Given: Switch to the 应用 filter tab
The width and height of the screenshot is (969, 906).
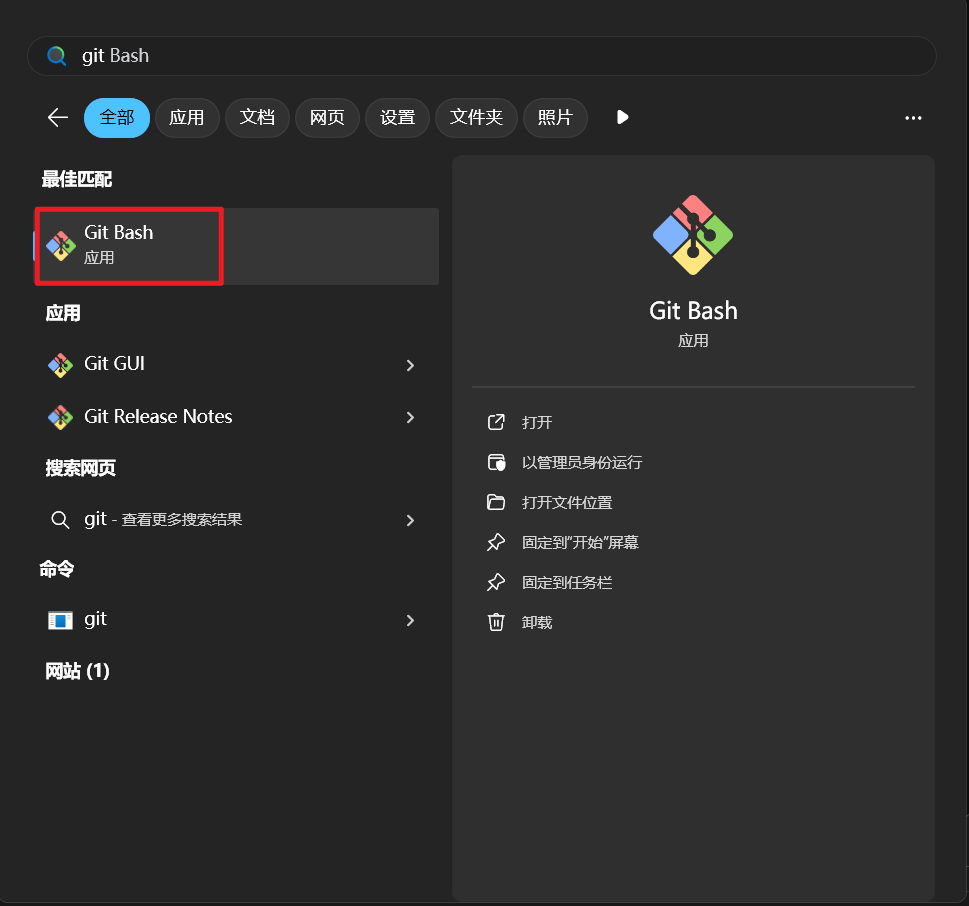Looking at the screenshot, I should (187, 117).
